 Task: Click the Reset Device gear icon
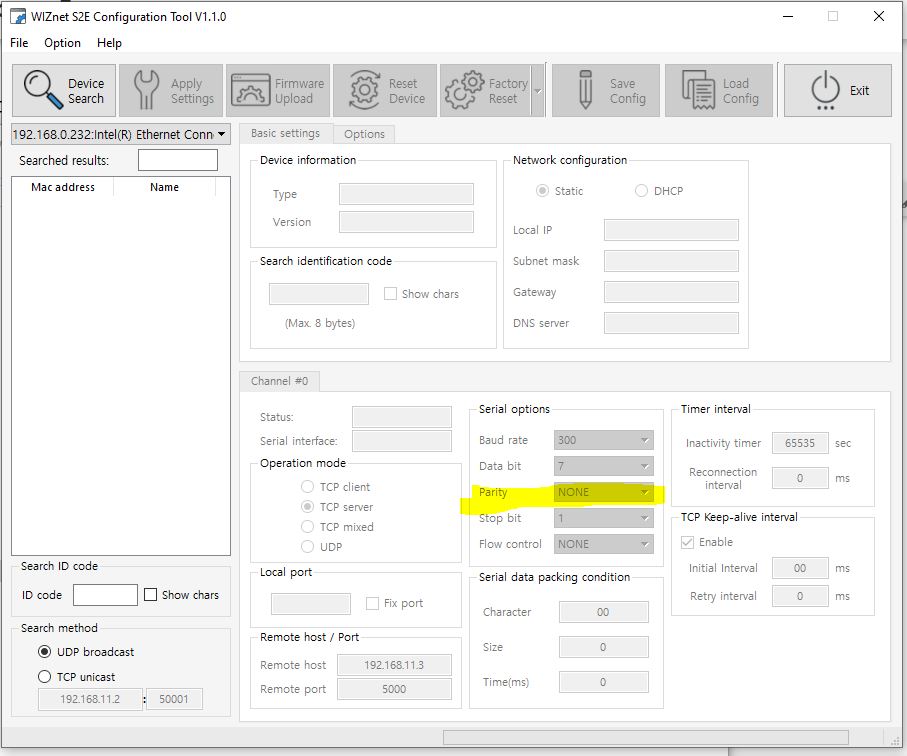point(364,90)
